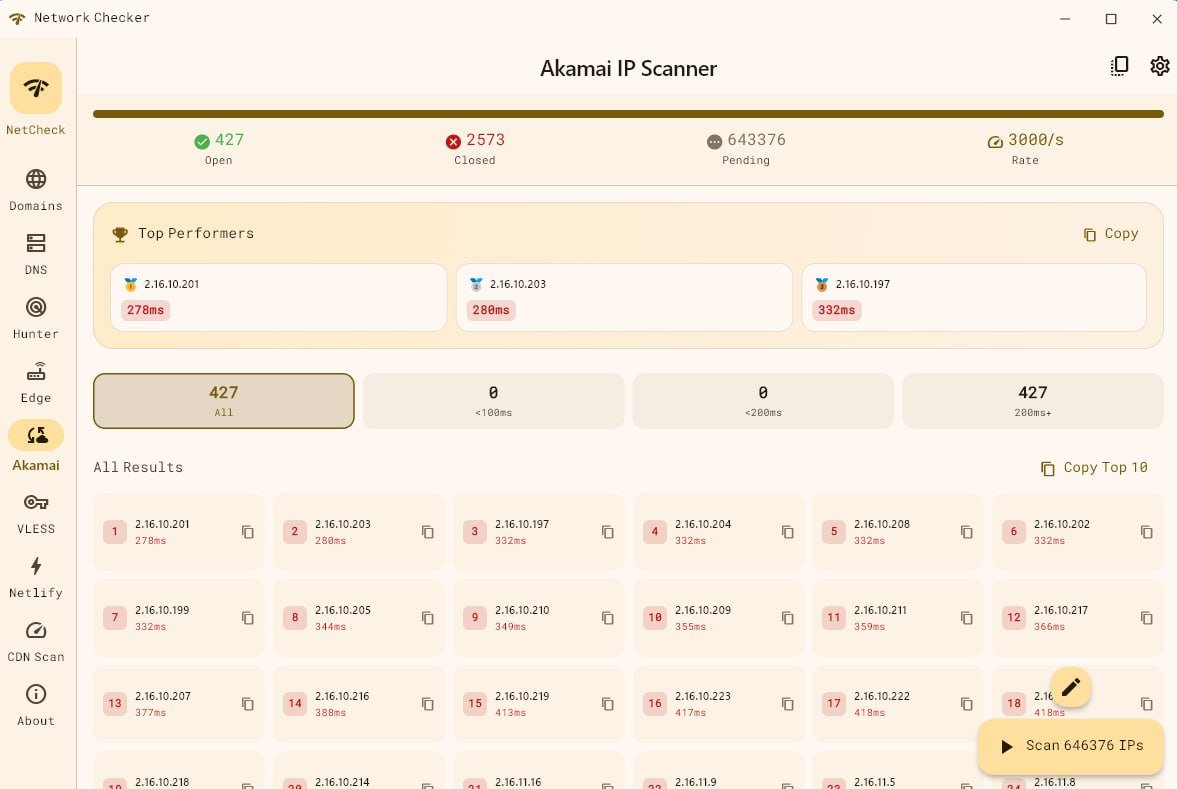Click the 643376 Pending counter
This screenshot has width=1177, height=789.
point(745,148)
